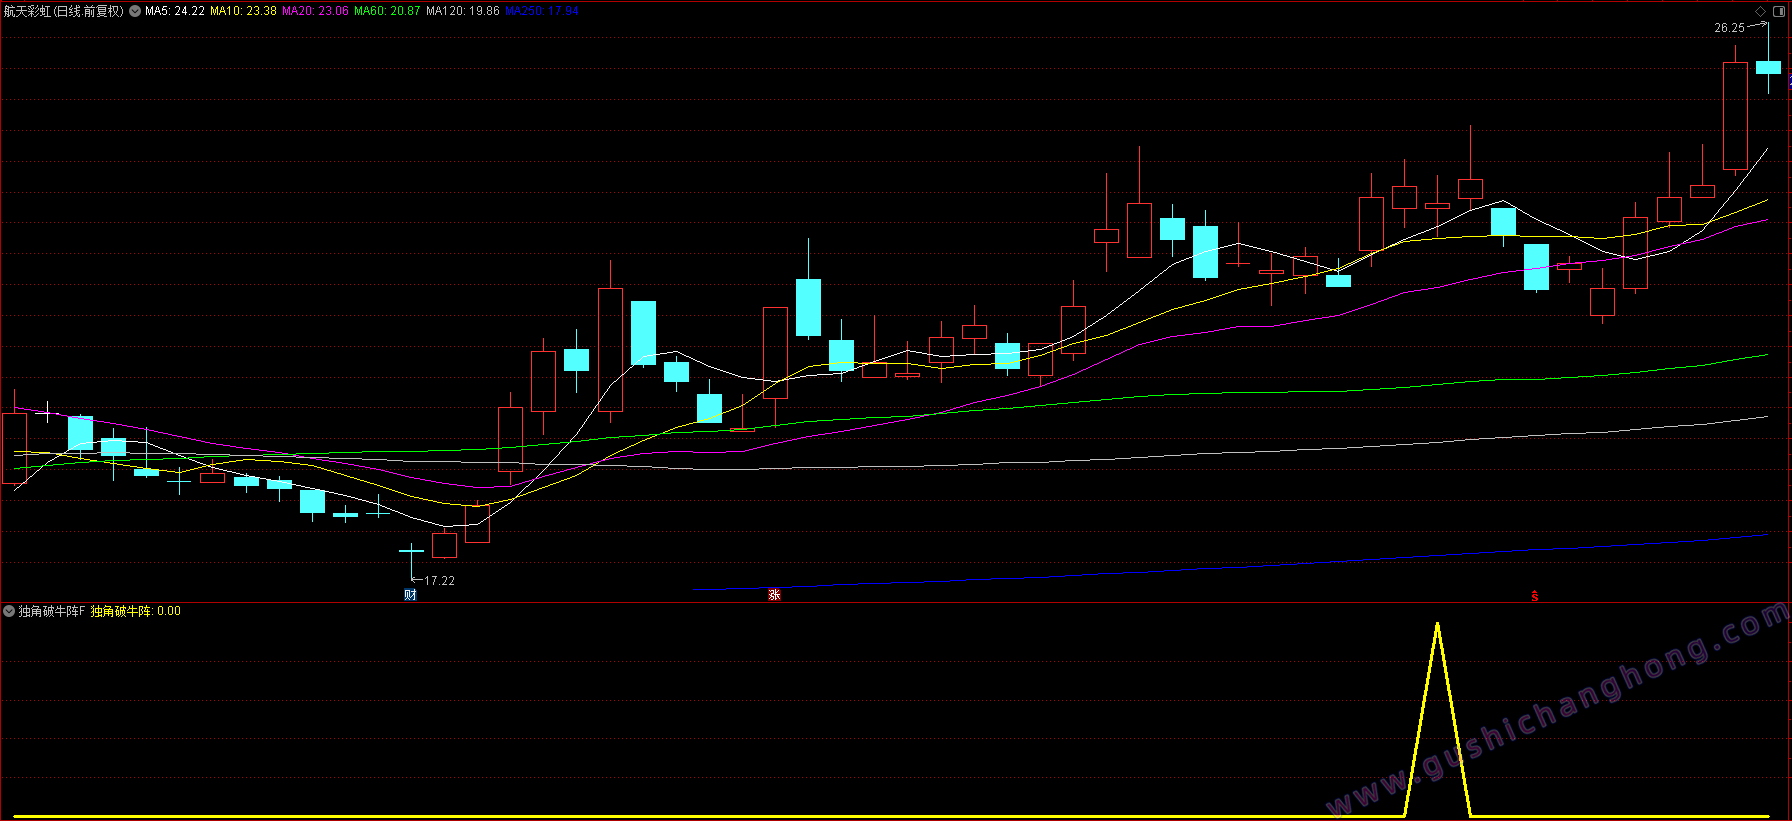Image resolution: width=1792 pixels, height=821 pixels.
Task: Select the 航天彩虹 (日线.前复权) title
Action: coord(63,11)
